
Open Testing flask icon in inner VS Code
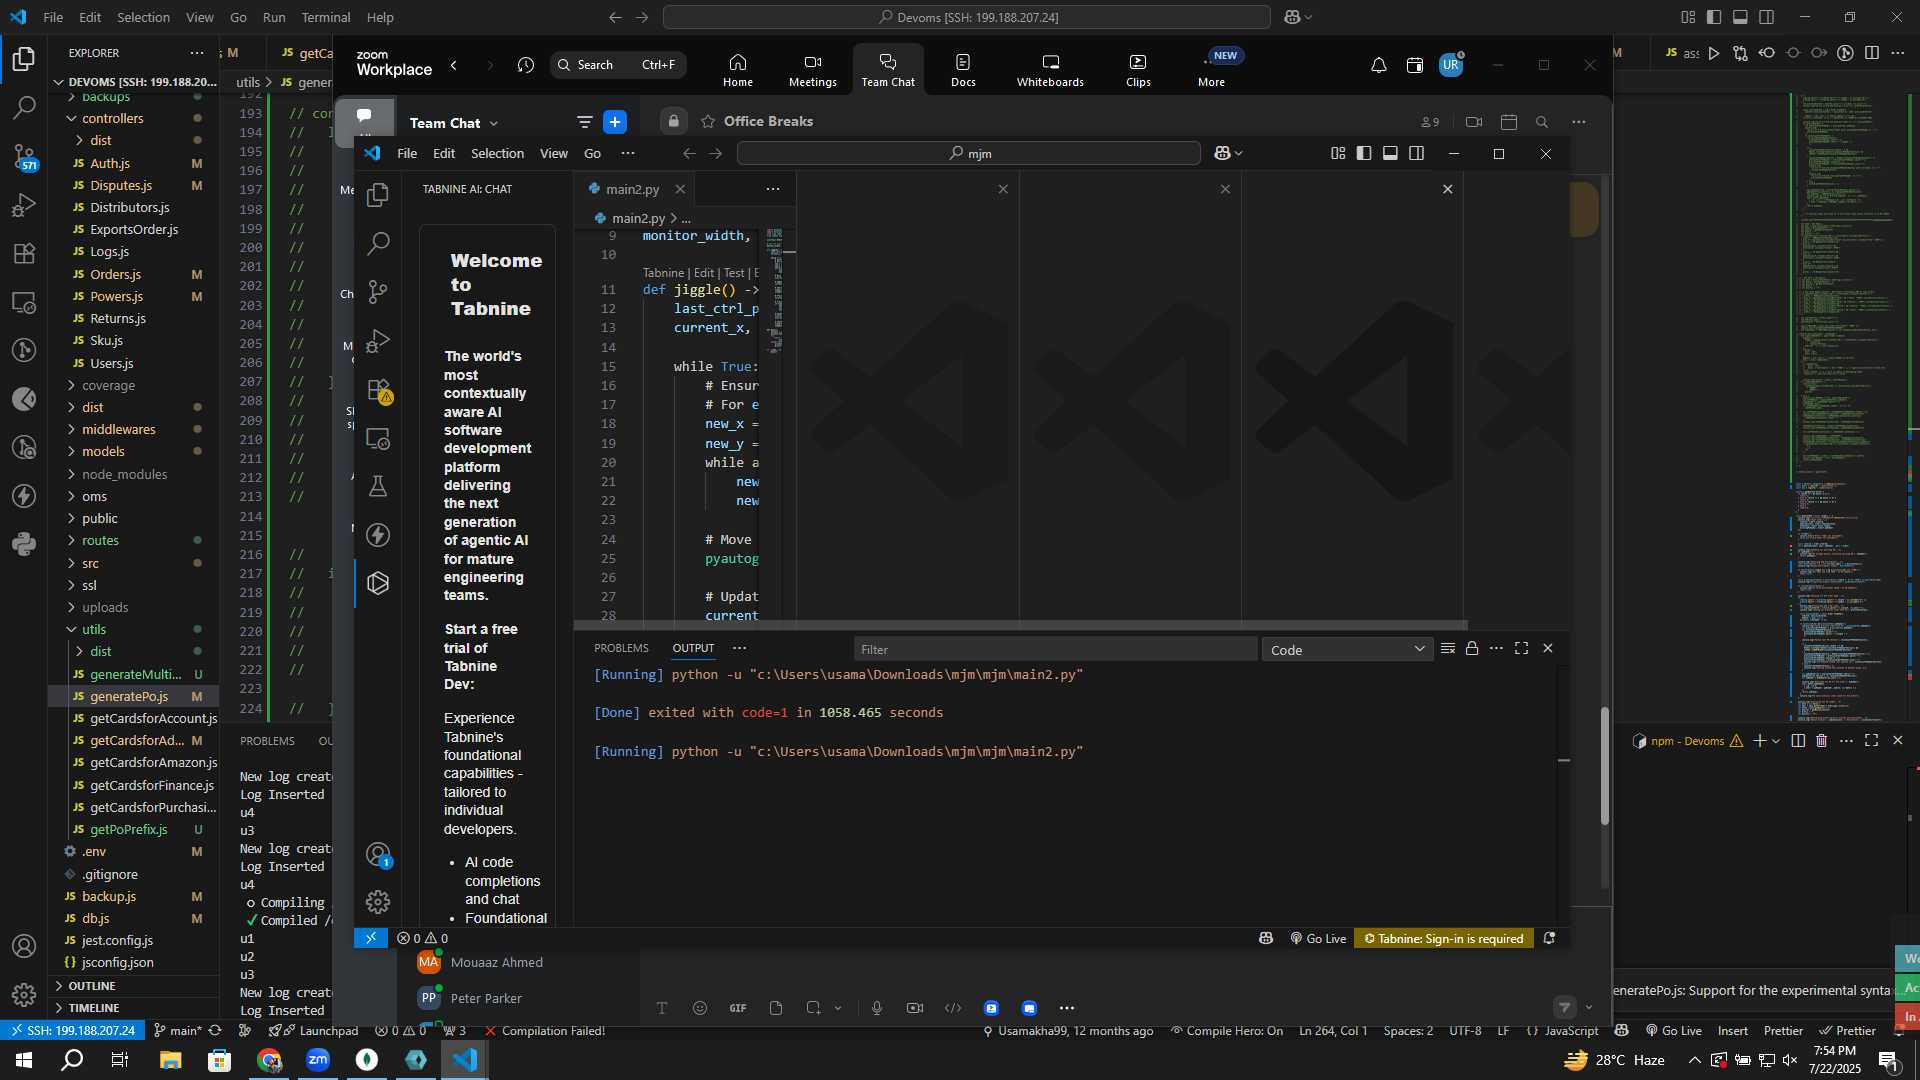click(x=378, y=486)
